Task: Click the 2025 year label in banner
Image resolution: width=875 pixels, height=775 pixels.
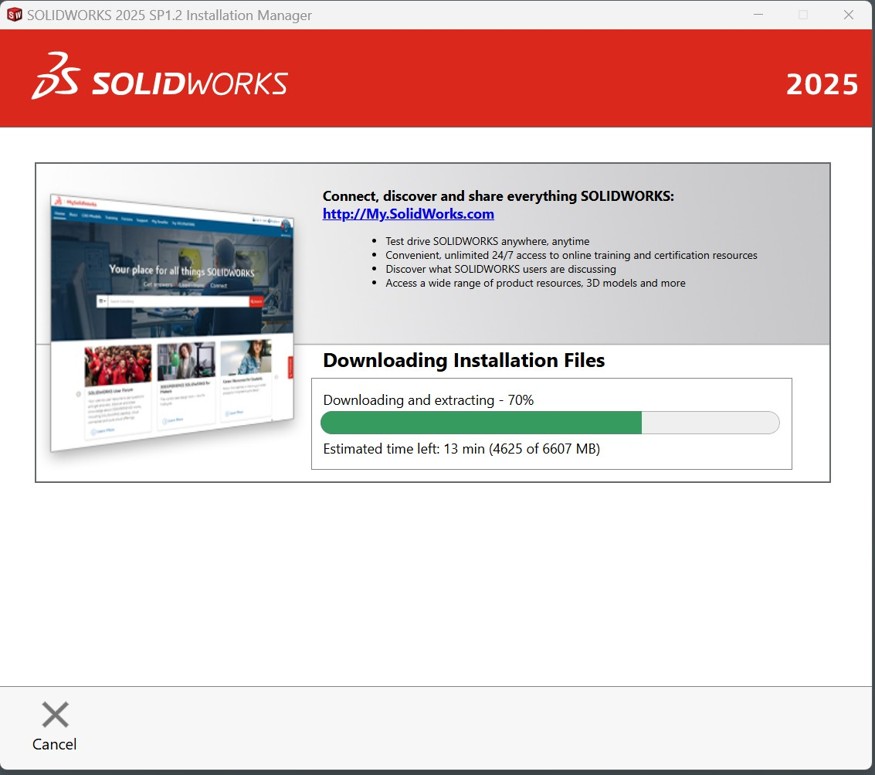Action: pos(821,85)
